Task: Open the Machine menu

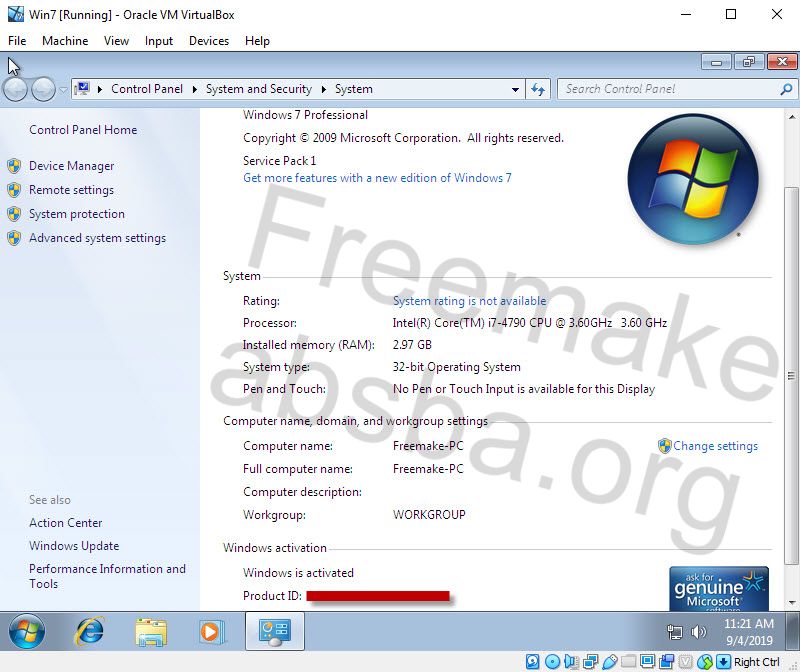Action: pos(65,41)
